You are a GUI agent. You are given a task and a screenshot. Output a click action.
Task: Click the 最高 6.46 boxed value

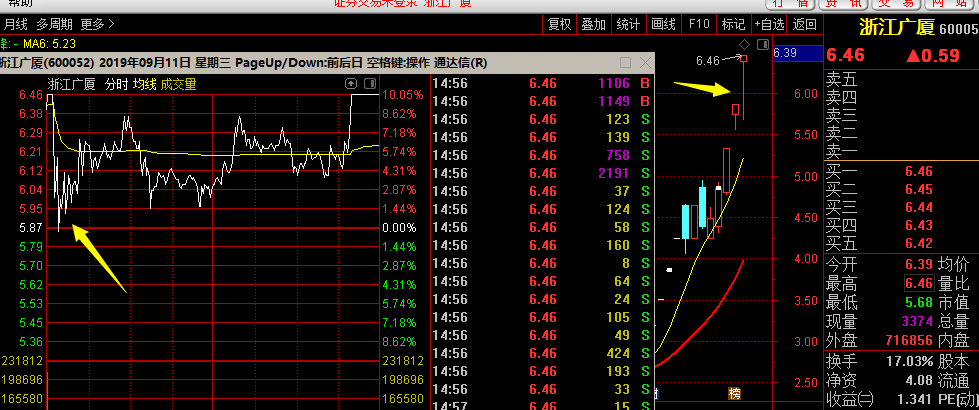pyautogui.click(x=919, y=284)
